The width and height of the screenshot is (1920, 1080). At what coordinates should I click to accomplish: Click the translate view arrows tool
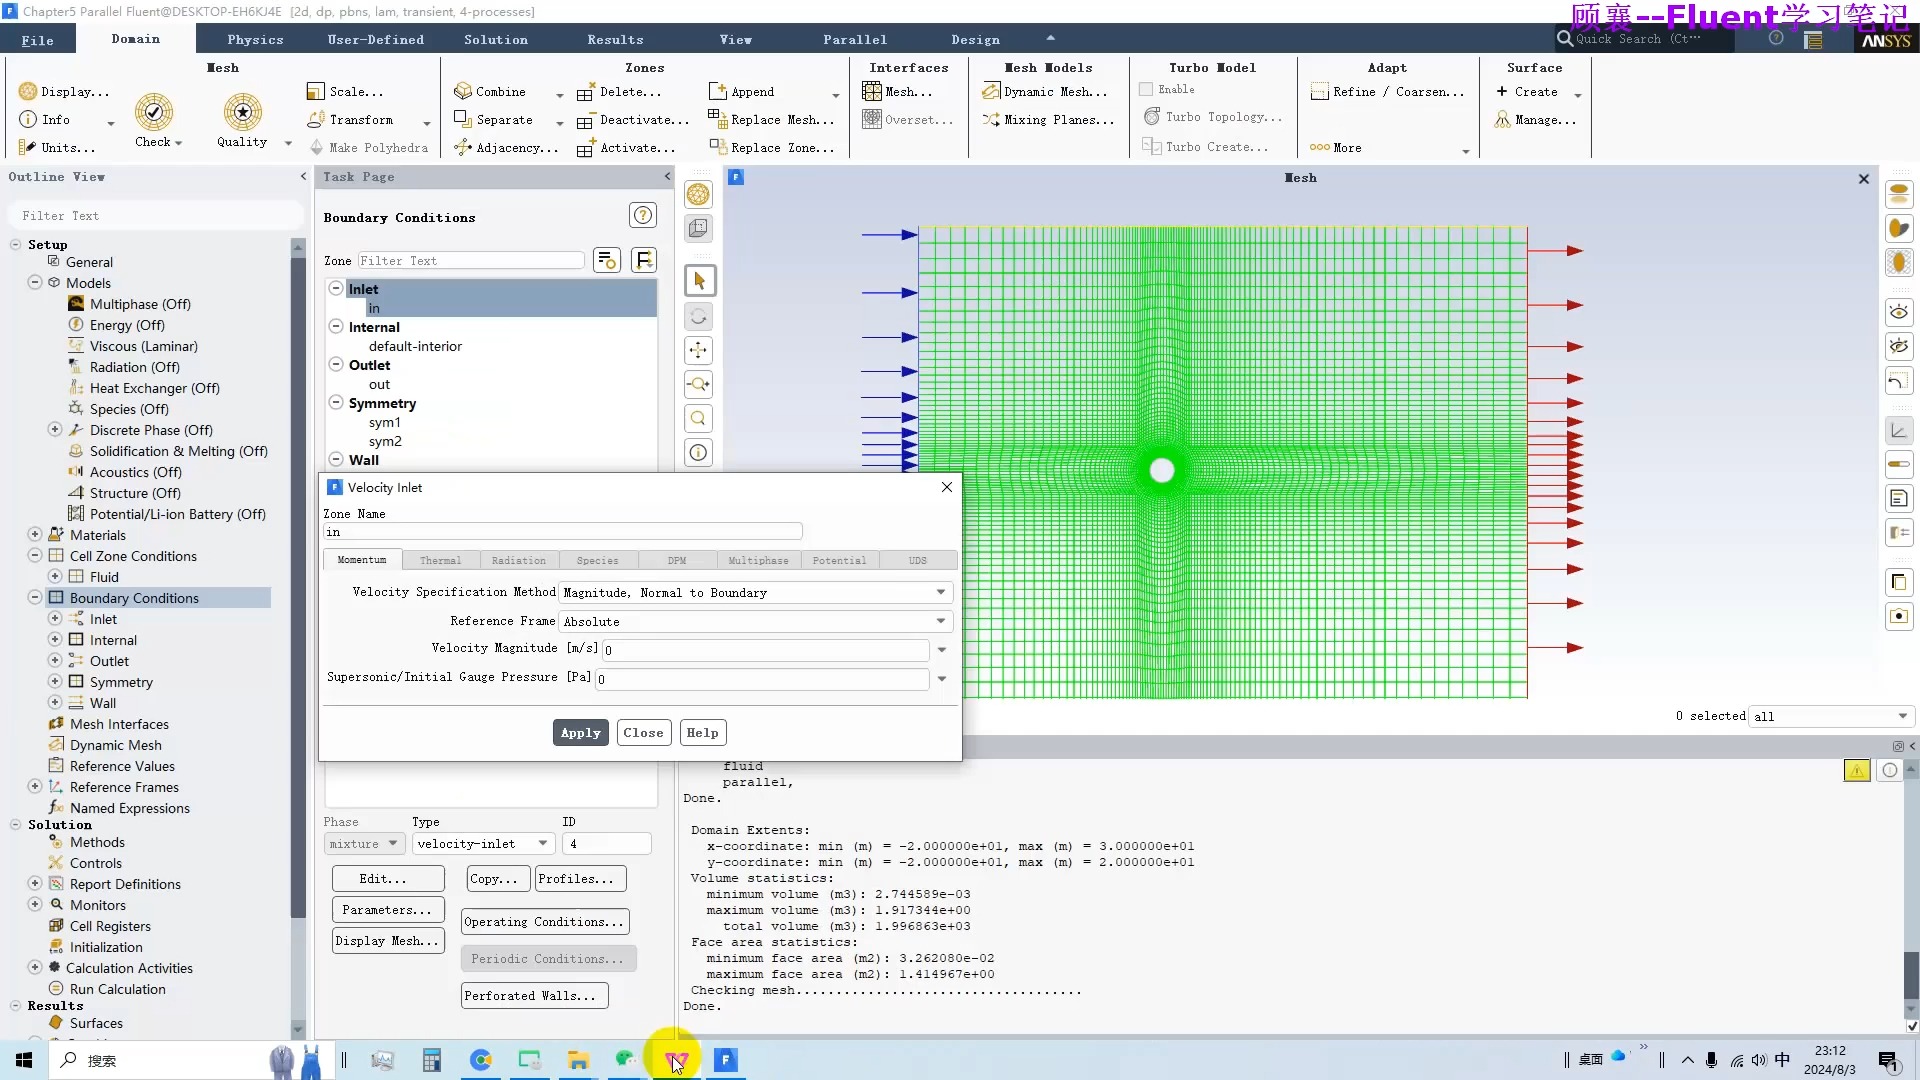[x=698, y=350]
